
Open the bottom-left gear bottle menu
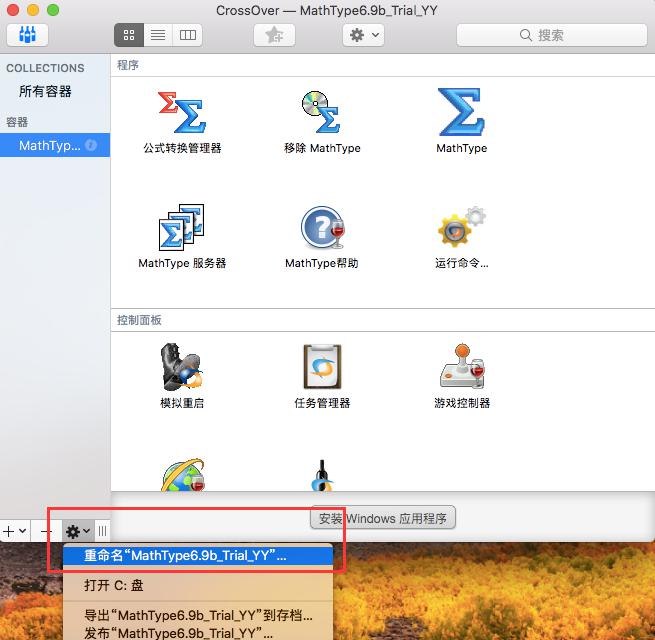point(77,531)
